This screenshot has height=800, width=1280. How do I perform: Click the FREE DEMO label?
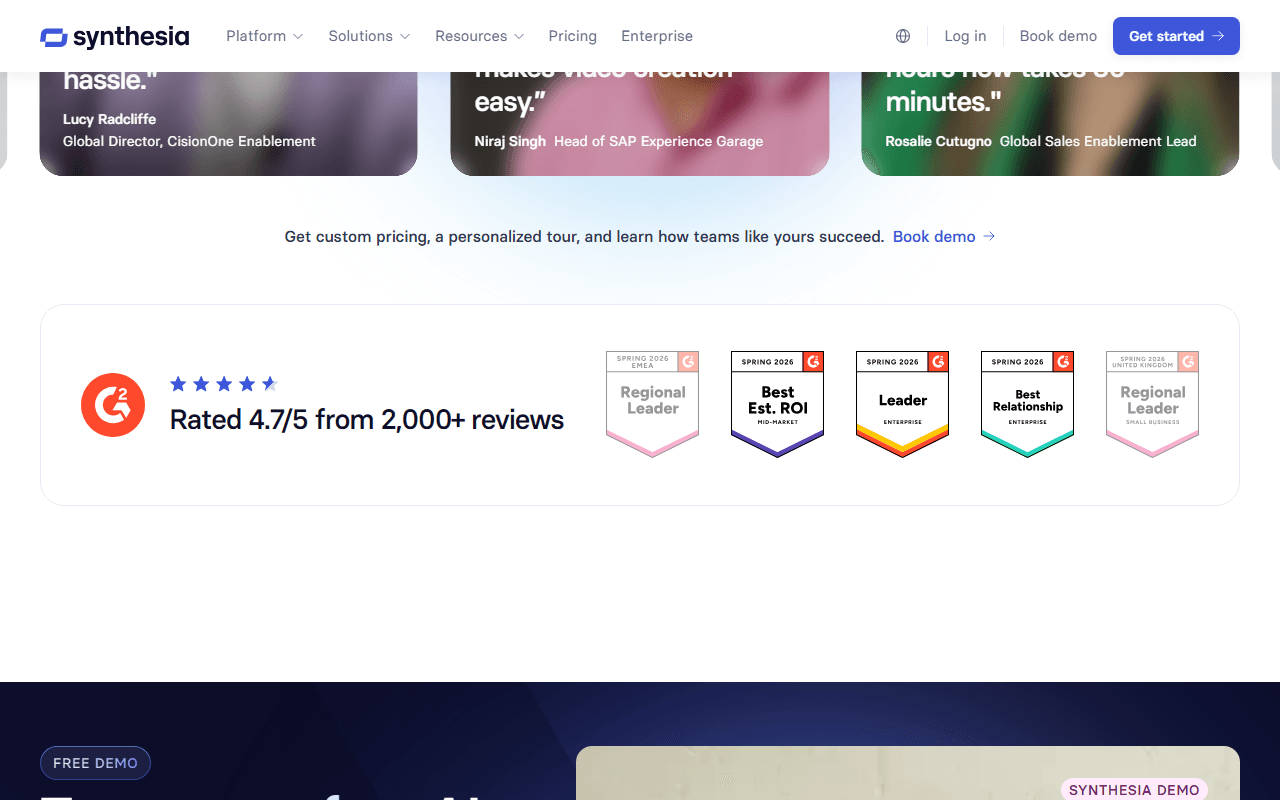tap(95, 763)
